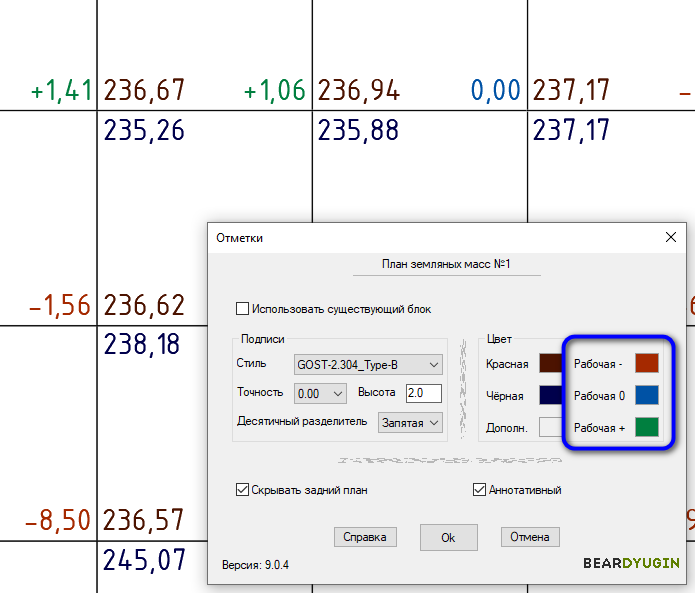Image resolution: width=695 pixels, height=593 pixels.
Task: Pick the 'Красная' color swatch
Action: pyautogui.click(x=550, y=364)
